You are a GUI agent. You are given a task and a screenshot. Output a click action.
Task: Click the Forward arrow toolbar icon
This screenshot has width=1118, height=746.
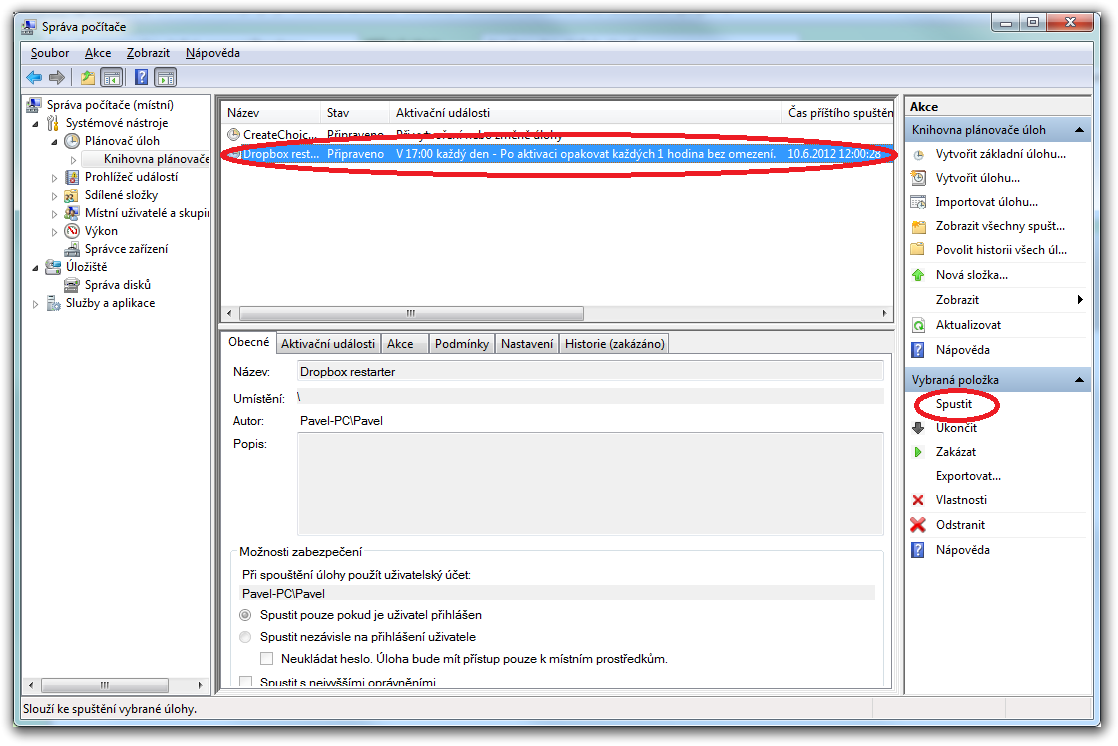pos(57,77)
